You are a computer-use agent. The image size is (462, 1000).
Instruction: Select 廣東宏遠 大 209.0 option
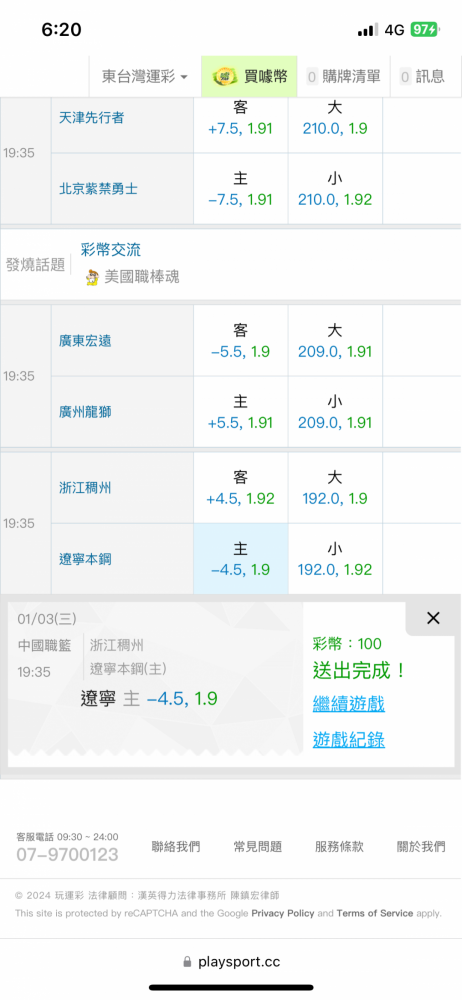335,341
